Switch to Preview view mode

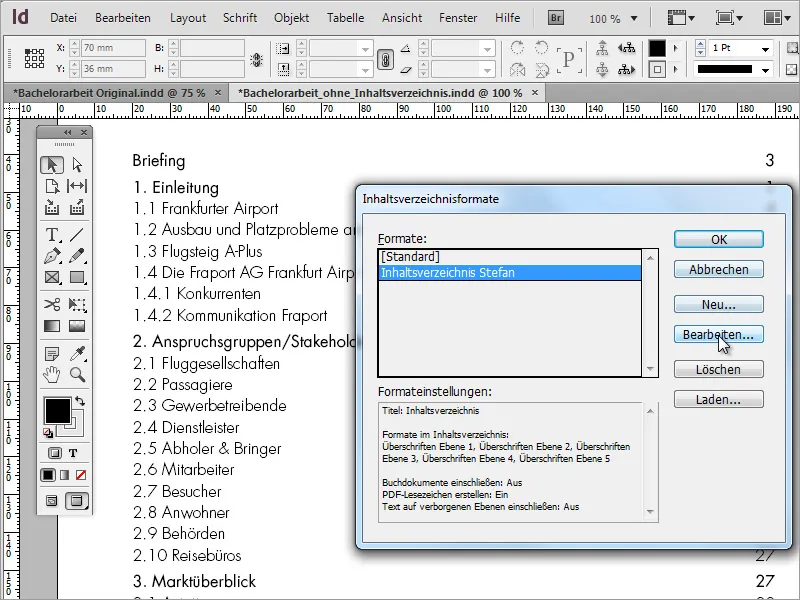[76, 501]
